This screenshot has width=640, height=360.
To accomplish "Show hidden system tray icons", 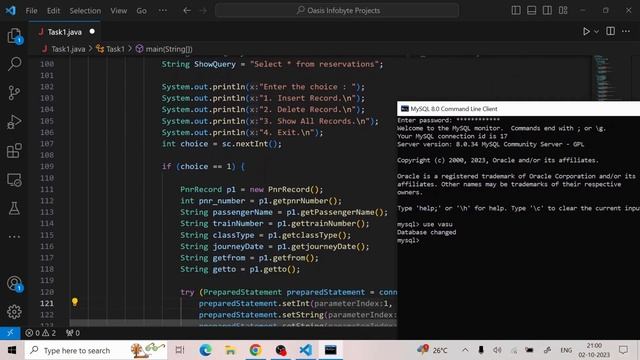I will coord(465,350).
